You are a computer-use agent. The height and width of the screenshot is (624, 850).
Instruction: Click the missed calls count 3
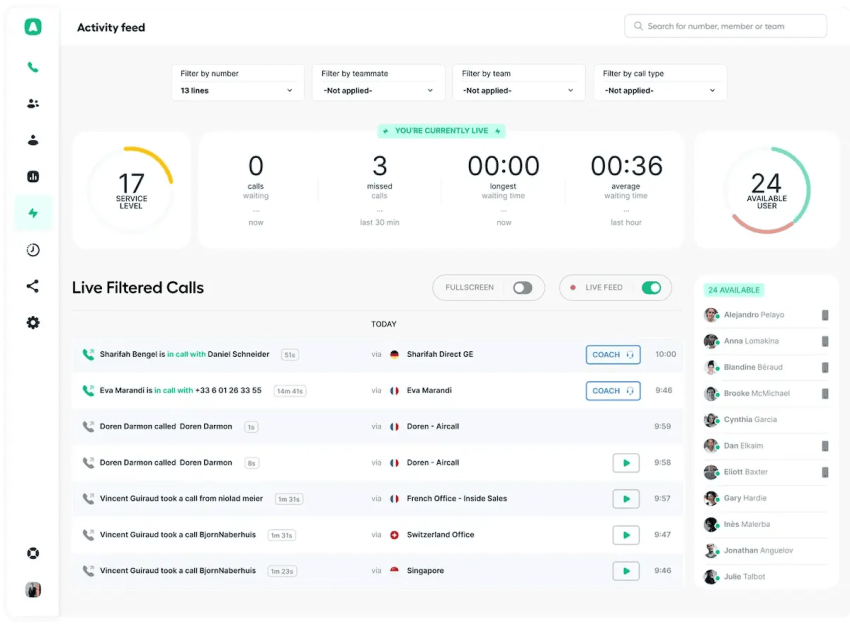click(379, 166)
